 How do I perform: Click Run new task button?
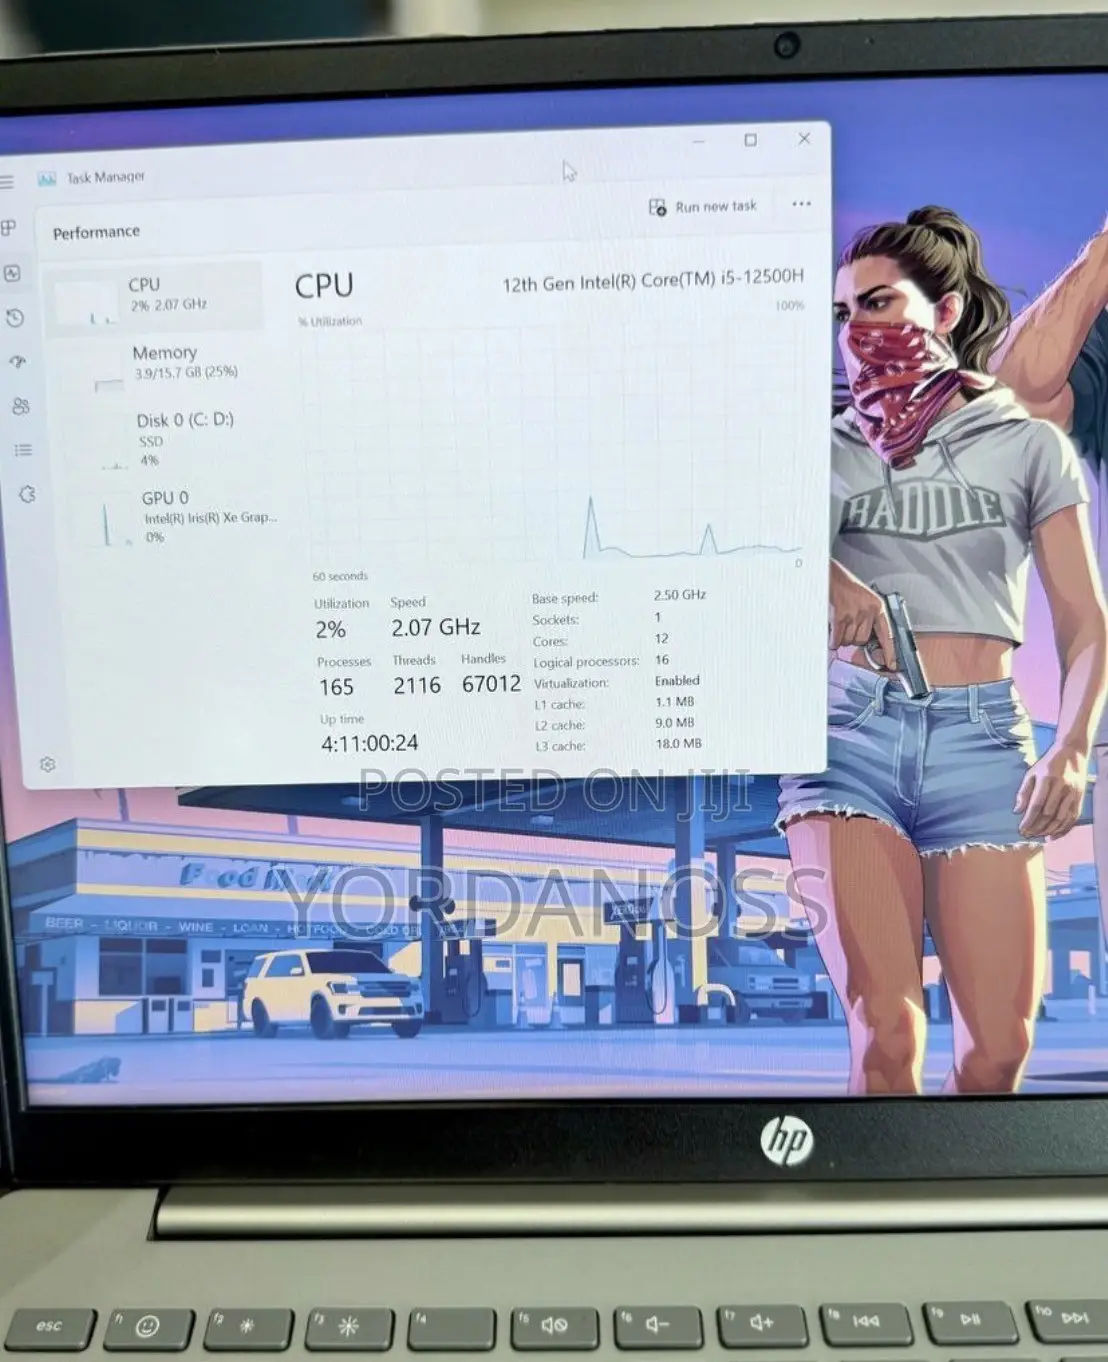tap(703, 207)
